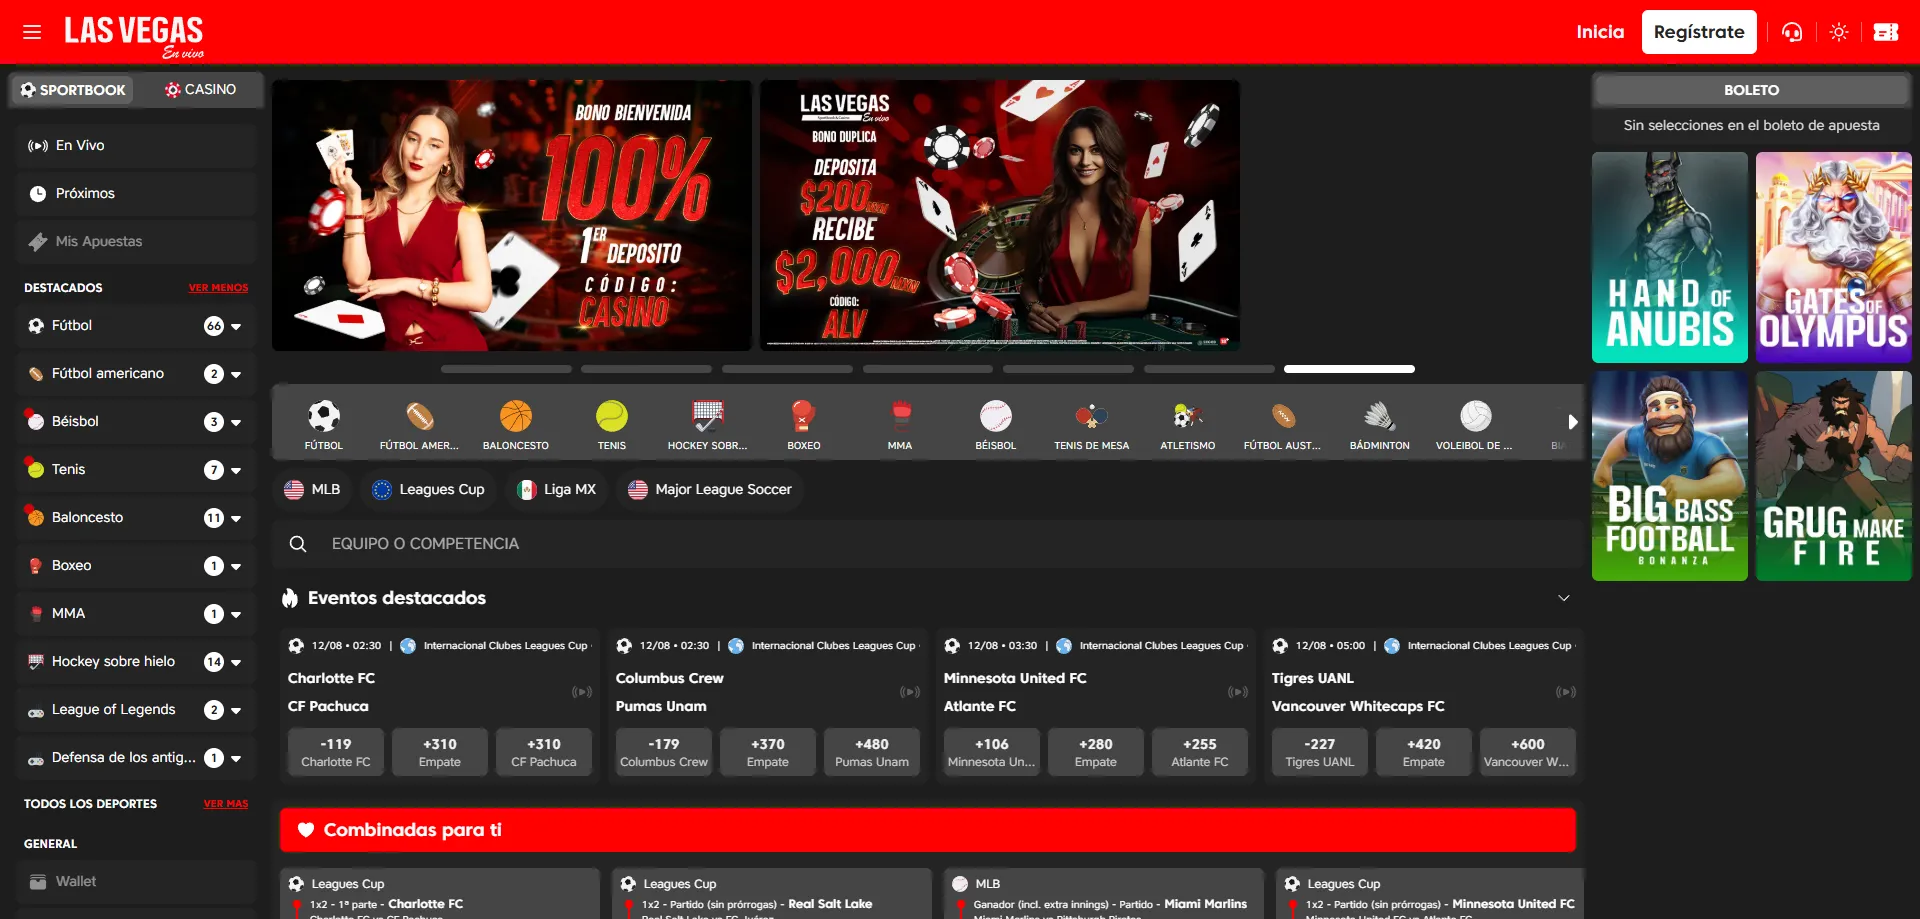Open Próximos in sidebar

pos(136,194)
